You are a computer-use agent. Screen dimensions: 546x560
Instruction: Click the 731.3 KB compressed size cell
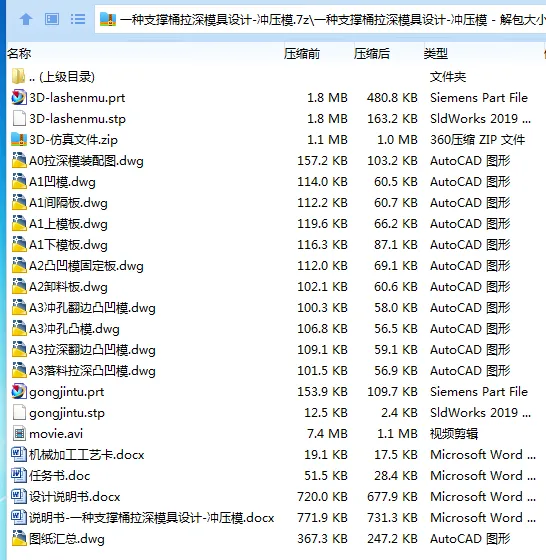pyautogui.click(x=392, y=518)
